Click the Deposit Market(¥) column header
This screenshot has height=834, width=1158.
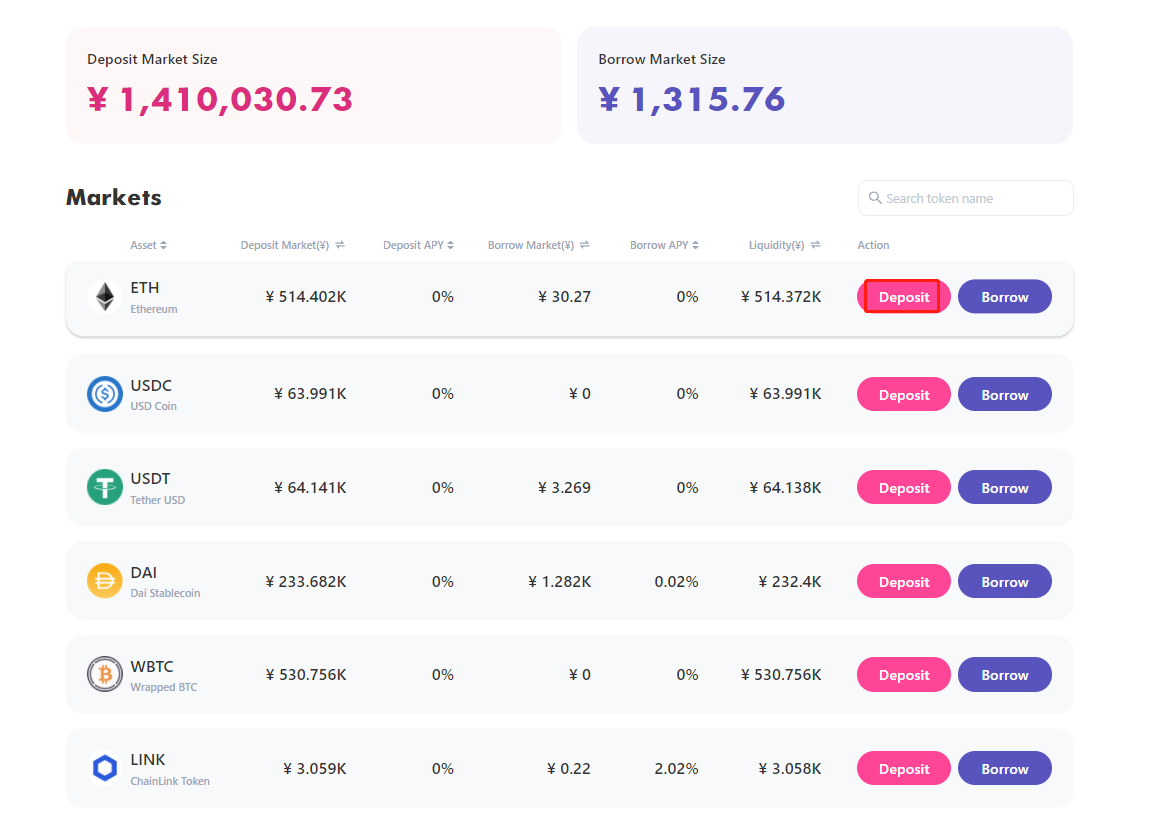(284, 245)
